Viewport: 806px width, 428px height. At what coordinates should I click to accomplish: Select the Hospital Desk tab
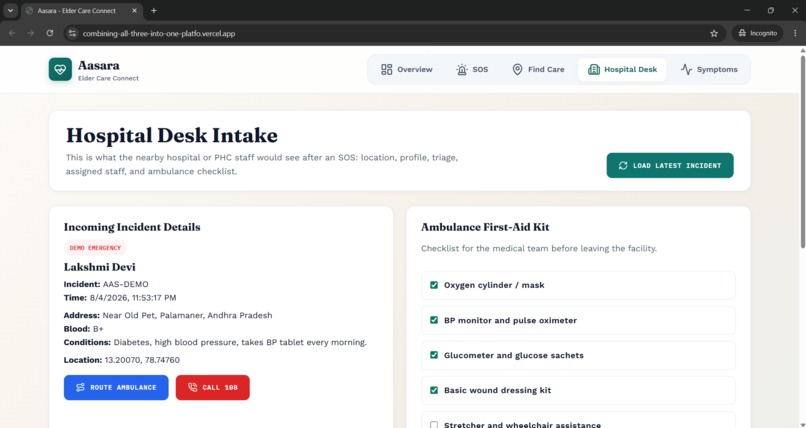click(x=622, y=69)
